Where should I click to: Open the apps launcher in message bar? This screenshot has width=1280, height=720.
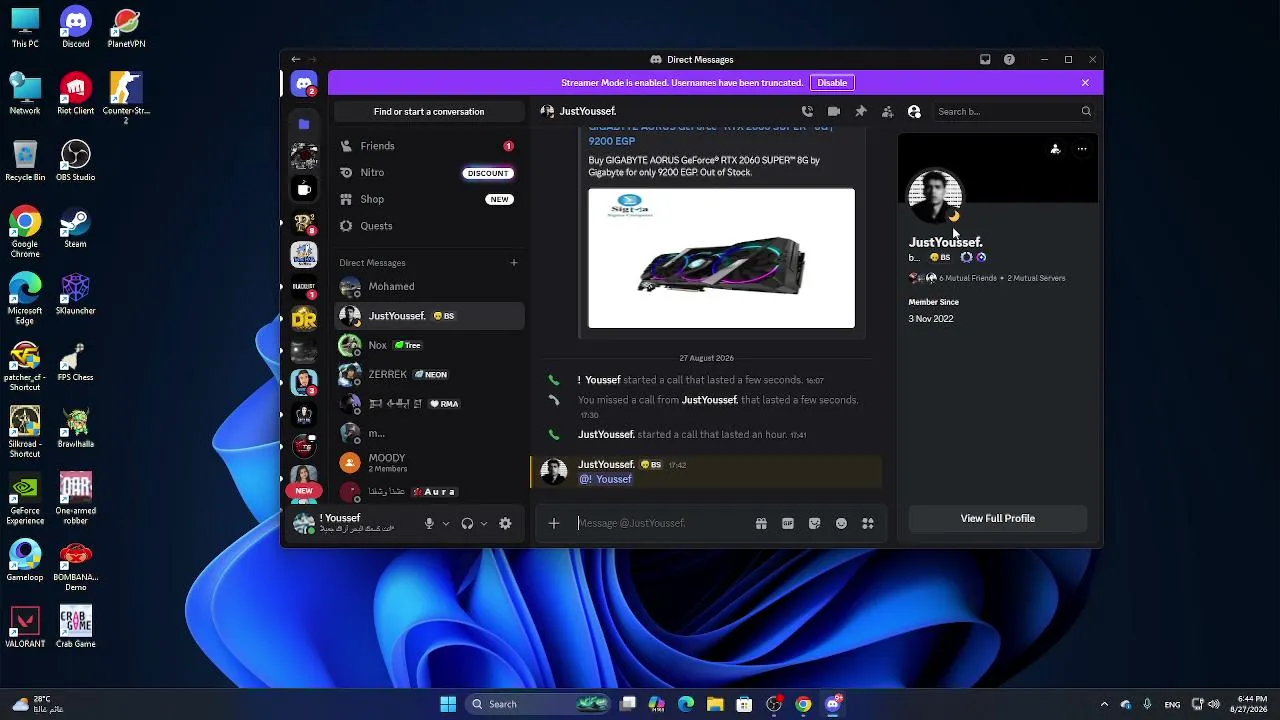coord(868,523)
